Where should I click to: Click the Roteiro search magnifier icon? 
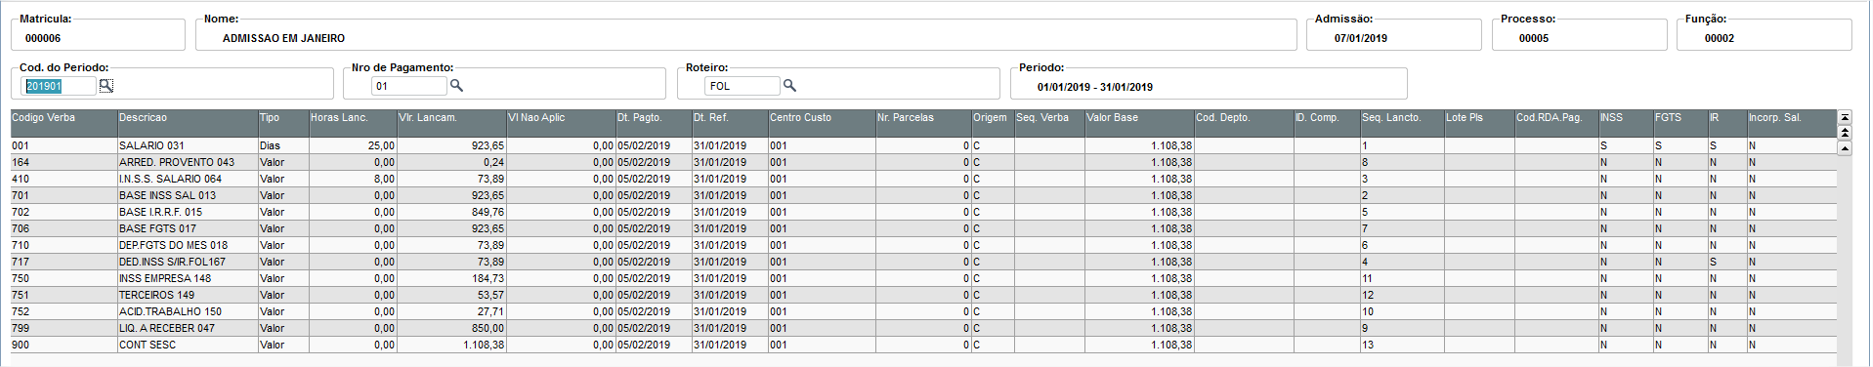[x=789, y=86]
